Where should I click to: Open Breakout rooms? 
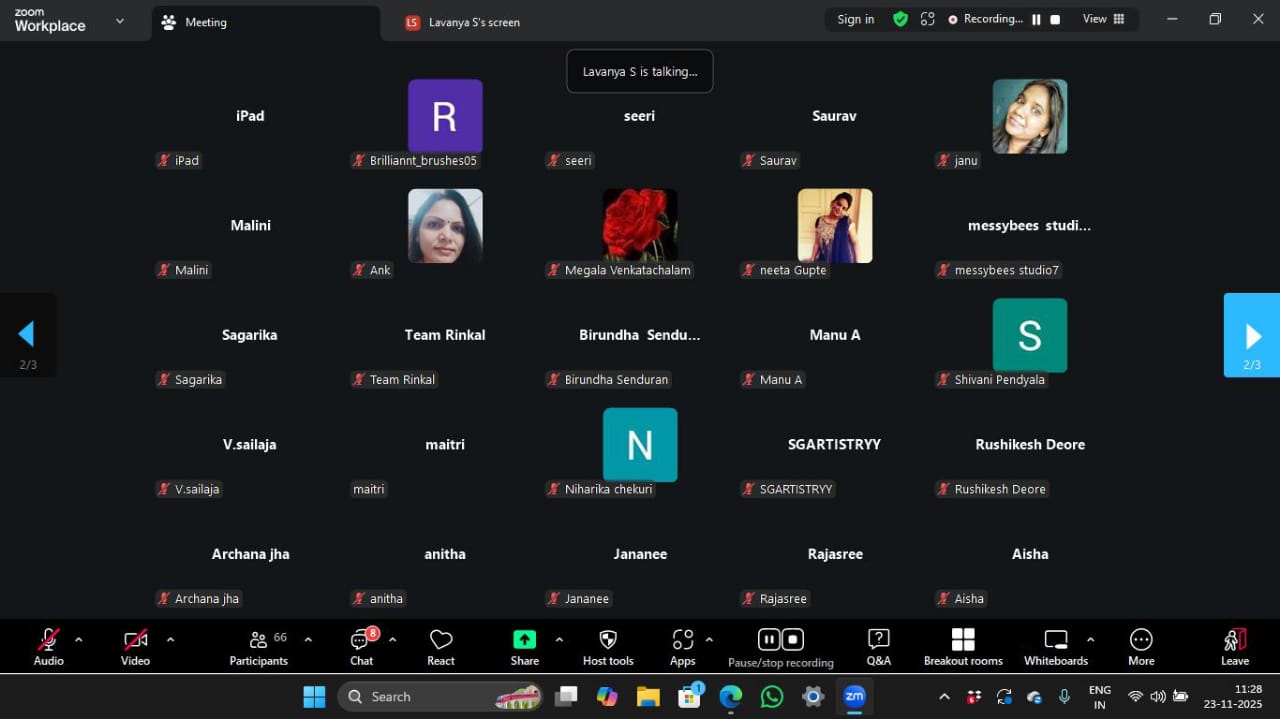[x=963, y=640]
